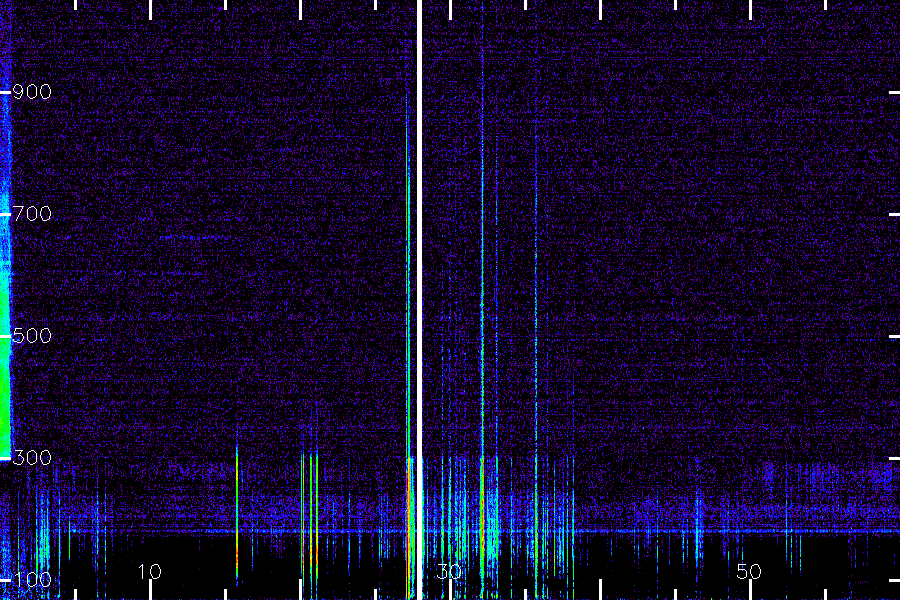Click the 900 frequency axis label
Image resolution: width=900 pixels, height=600 pixels.
pos(32,92)
